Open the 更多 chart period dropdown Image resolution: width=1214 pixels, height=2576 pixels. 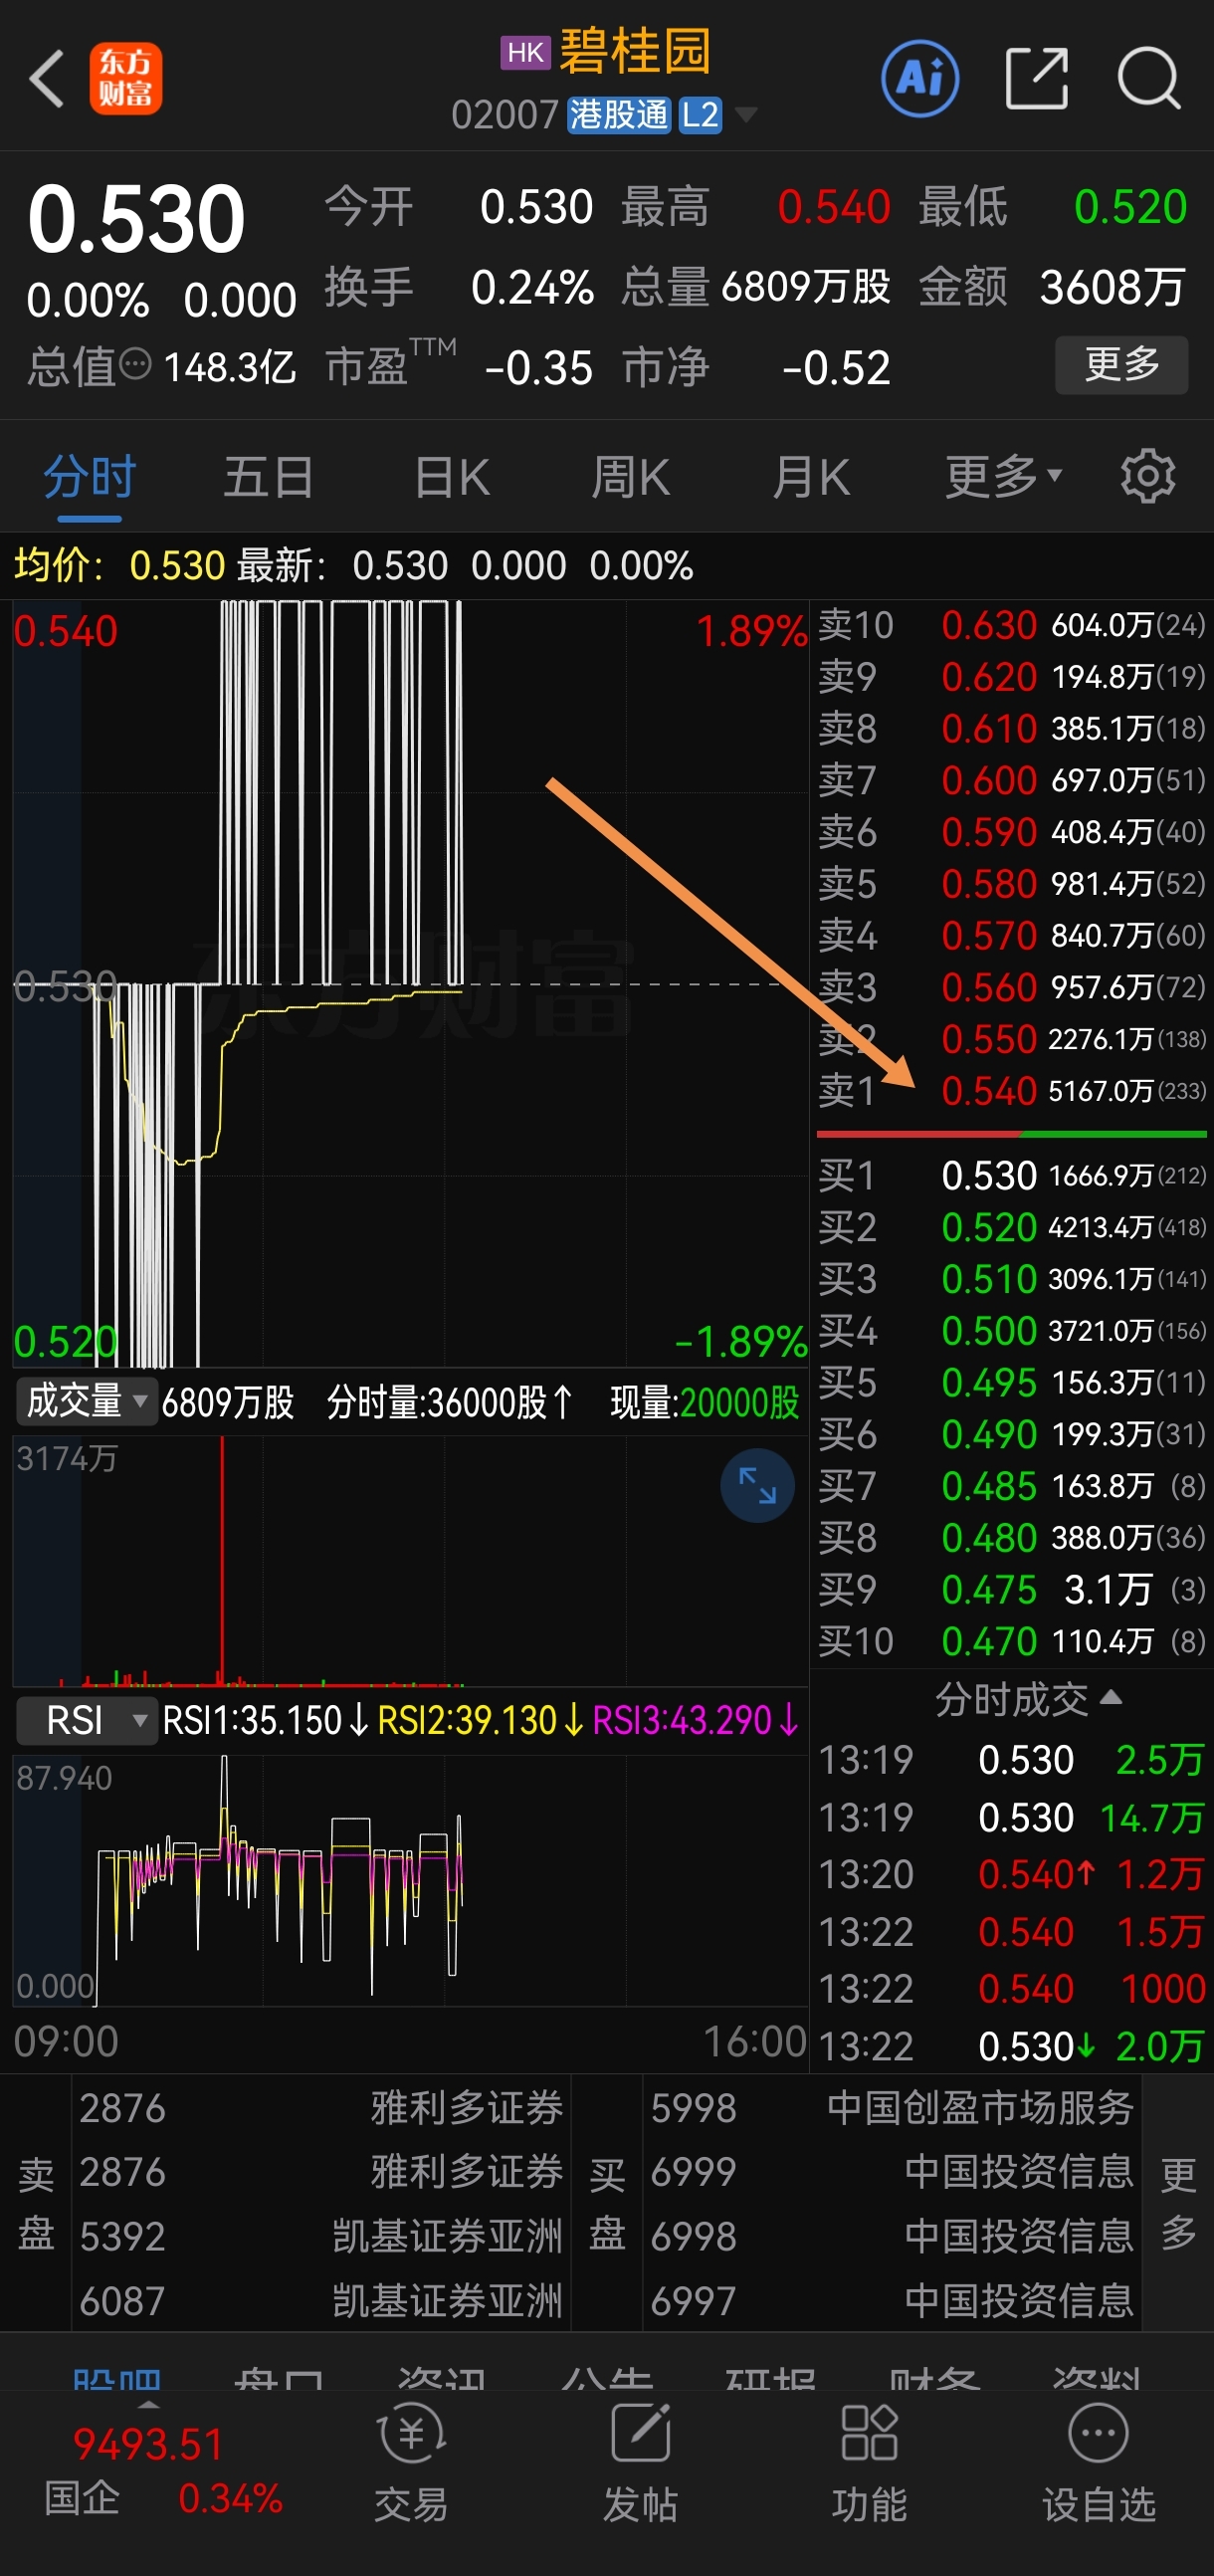[x=1003, y=477]
